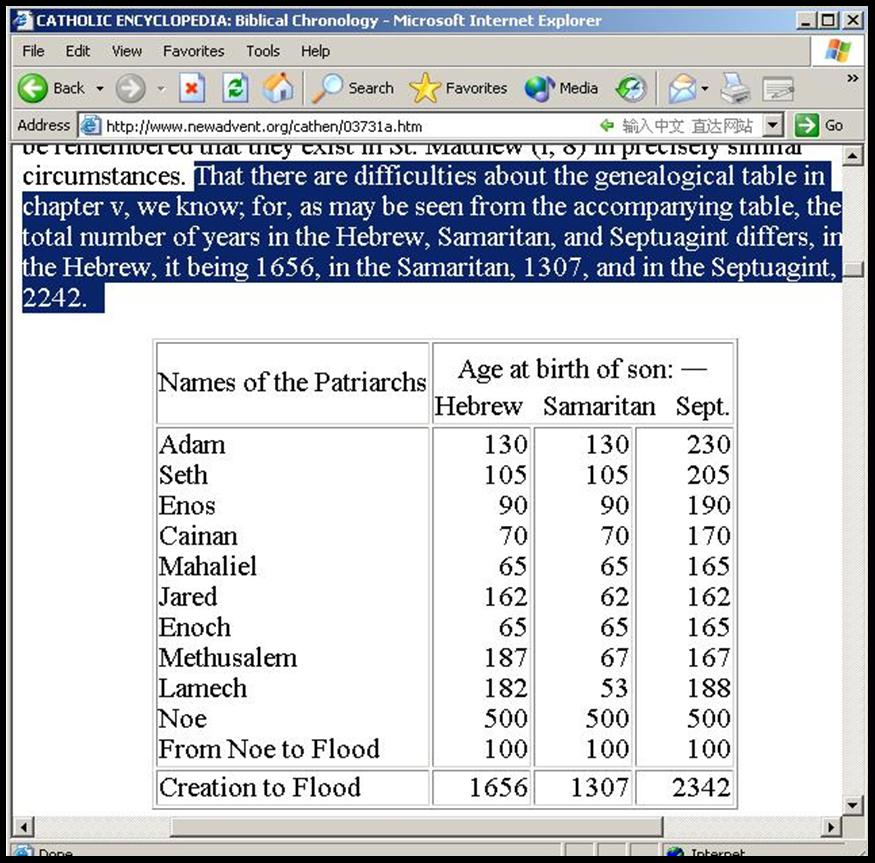The height and width of the screenshot is (863, 875).
Task: Click Lamech's Samaritan value 53
Action: pyautogui.click(x=614, y=688)
